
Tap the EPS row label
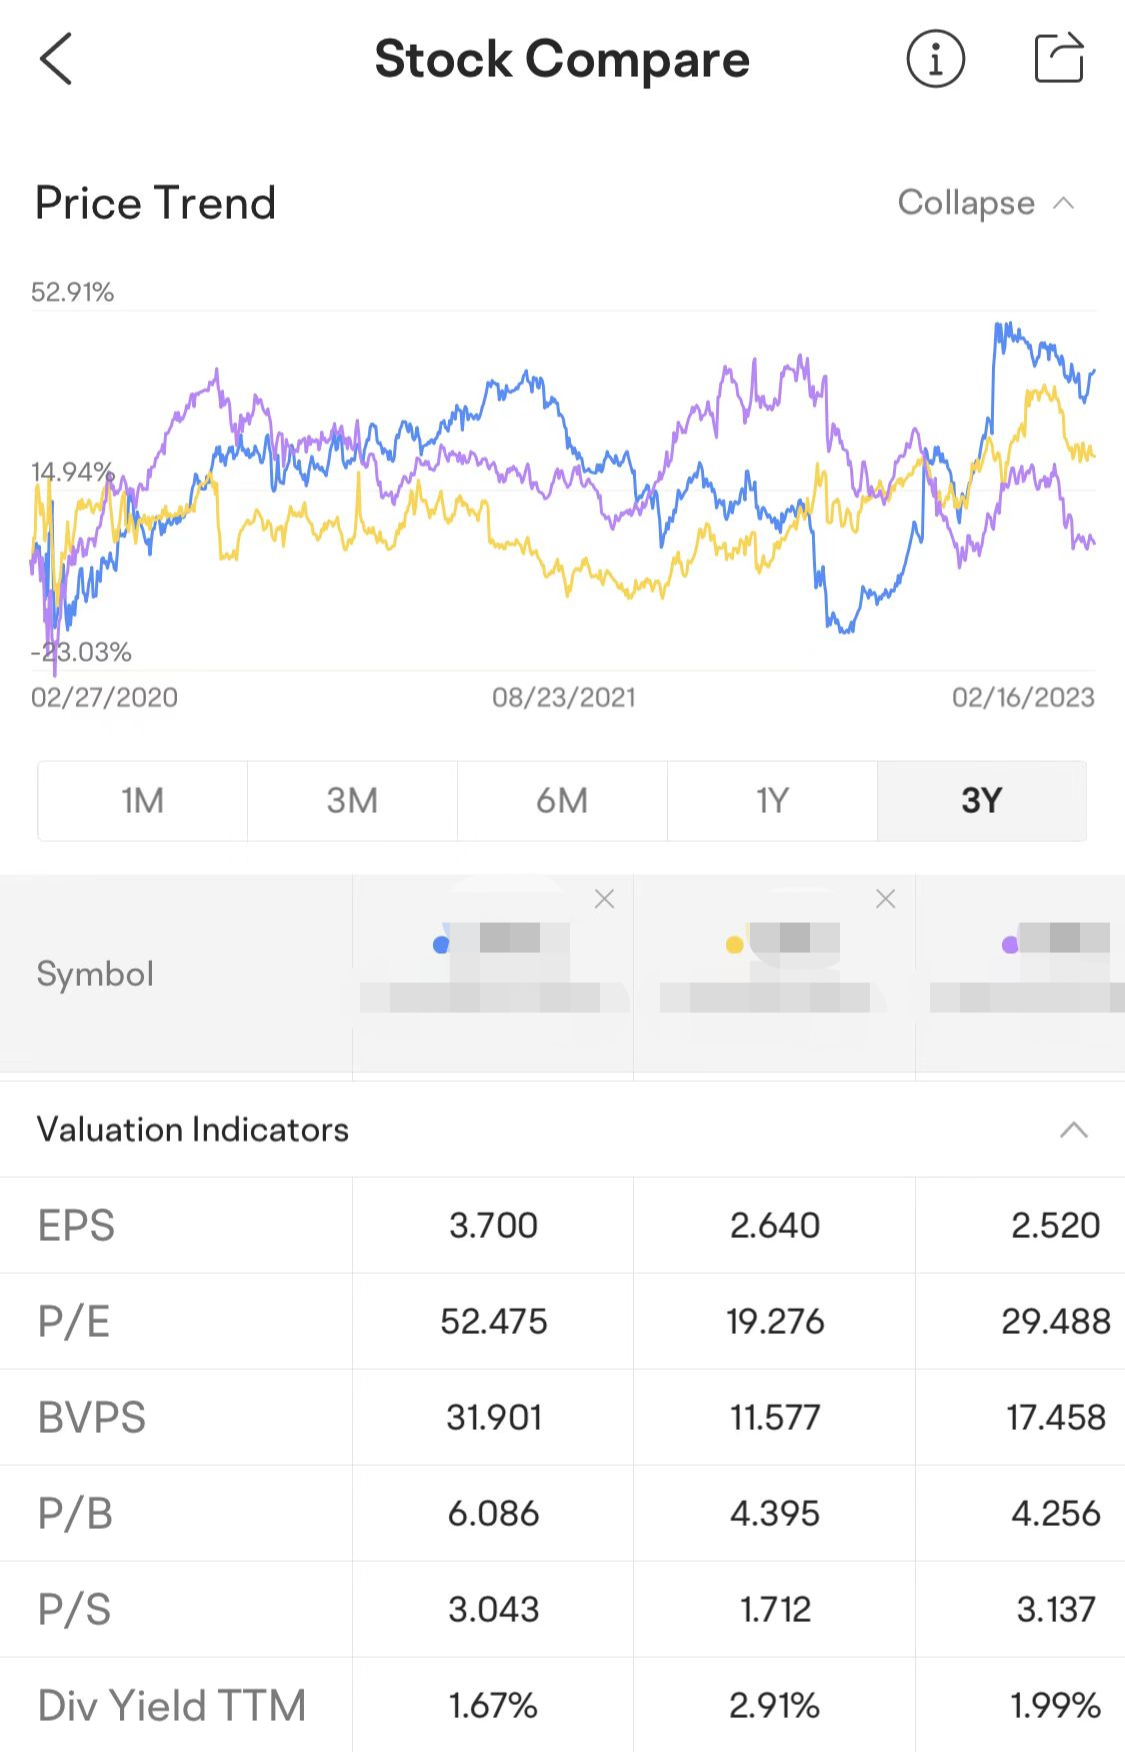tap(76, 1225)
